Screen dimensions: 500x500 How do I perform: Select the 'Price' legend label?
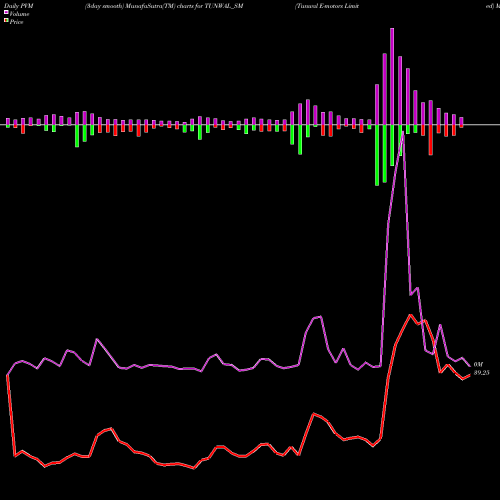tap(16, 22)
